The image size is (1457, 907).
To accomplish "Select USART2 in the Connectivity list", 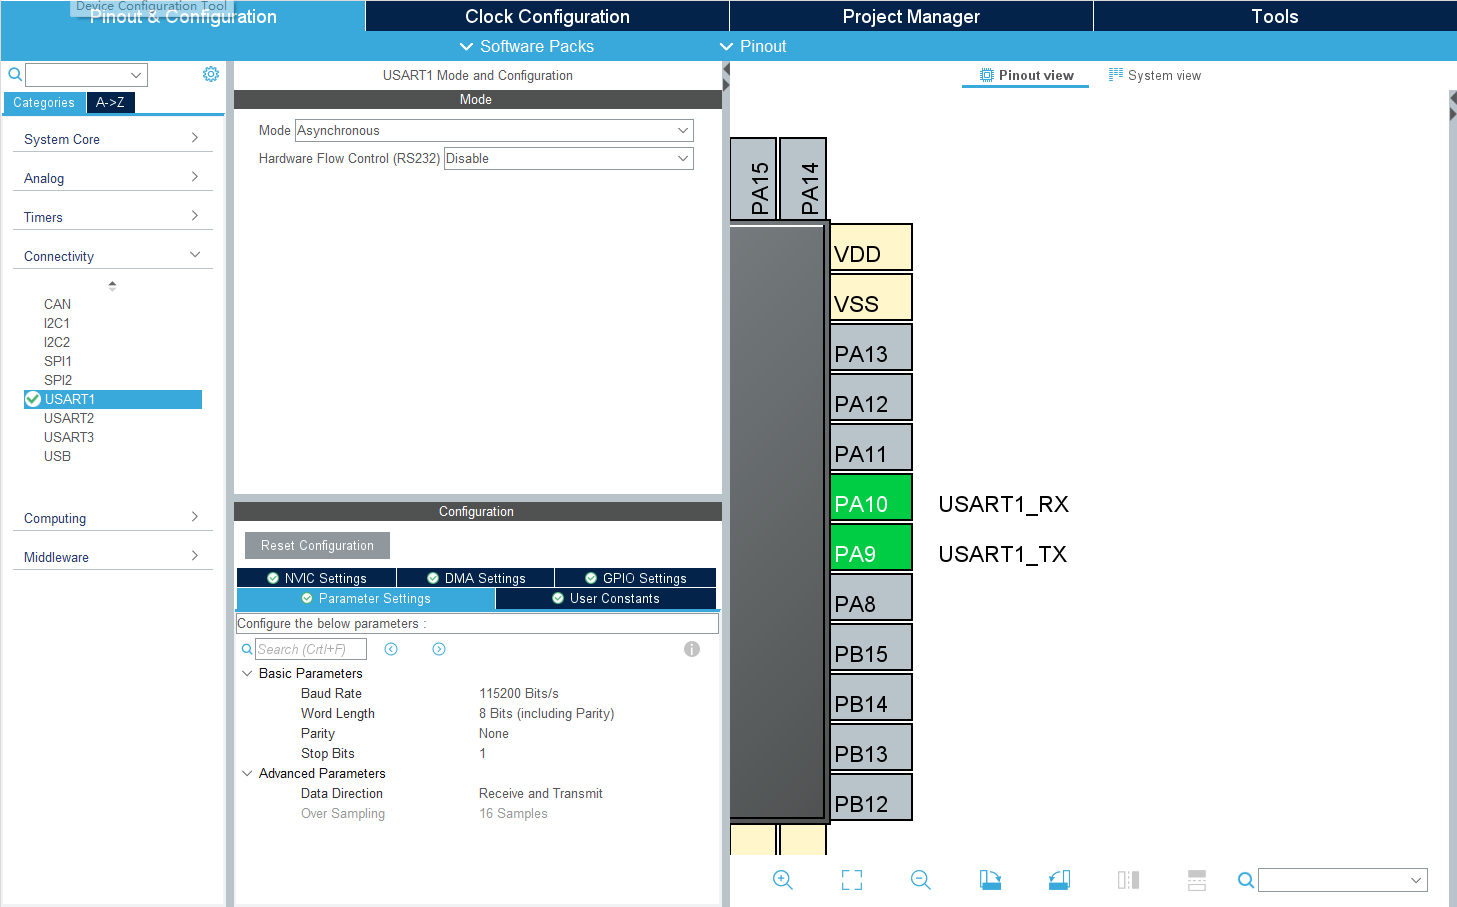I will [x=67, y=418].
